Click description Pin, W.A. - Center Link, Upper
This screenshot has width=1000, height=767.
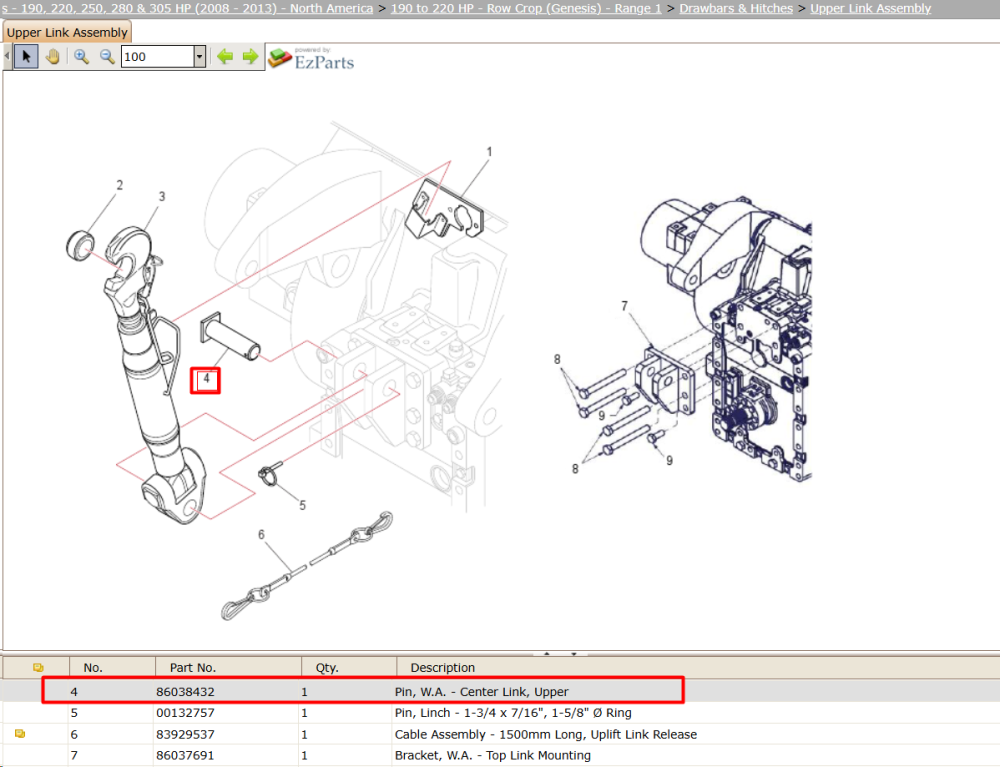[x=482, y=692]
